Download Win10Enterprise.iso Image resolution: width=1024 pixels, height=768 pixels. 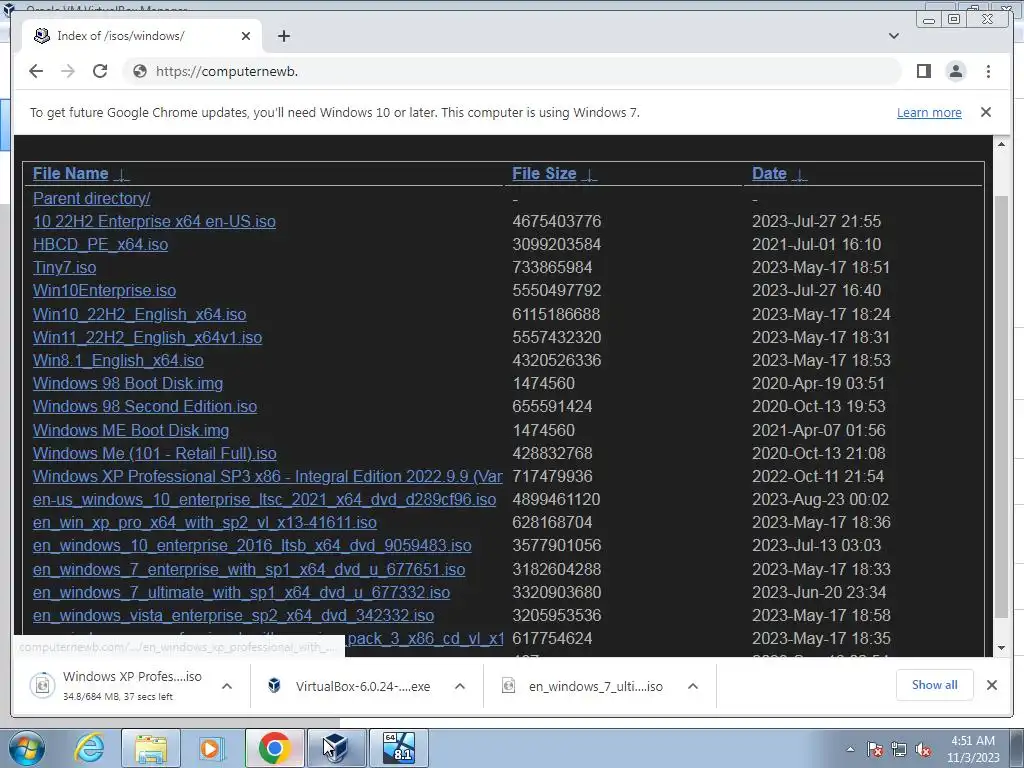[x=104, y=291]
